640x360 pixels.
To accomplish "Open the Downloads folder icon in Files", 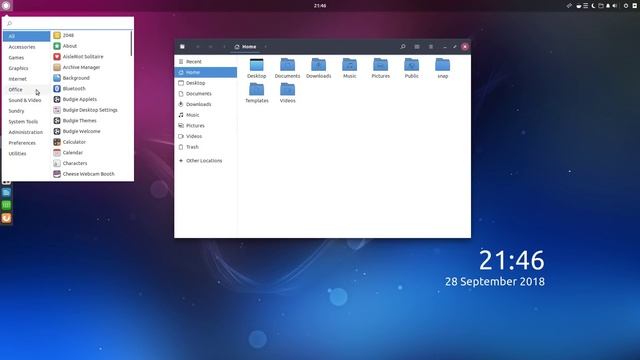I will coord(318,68).
